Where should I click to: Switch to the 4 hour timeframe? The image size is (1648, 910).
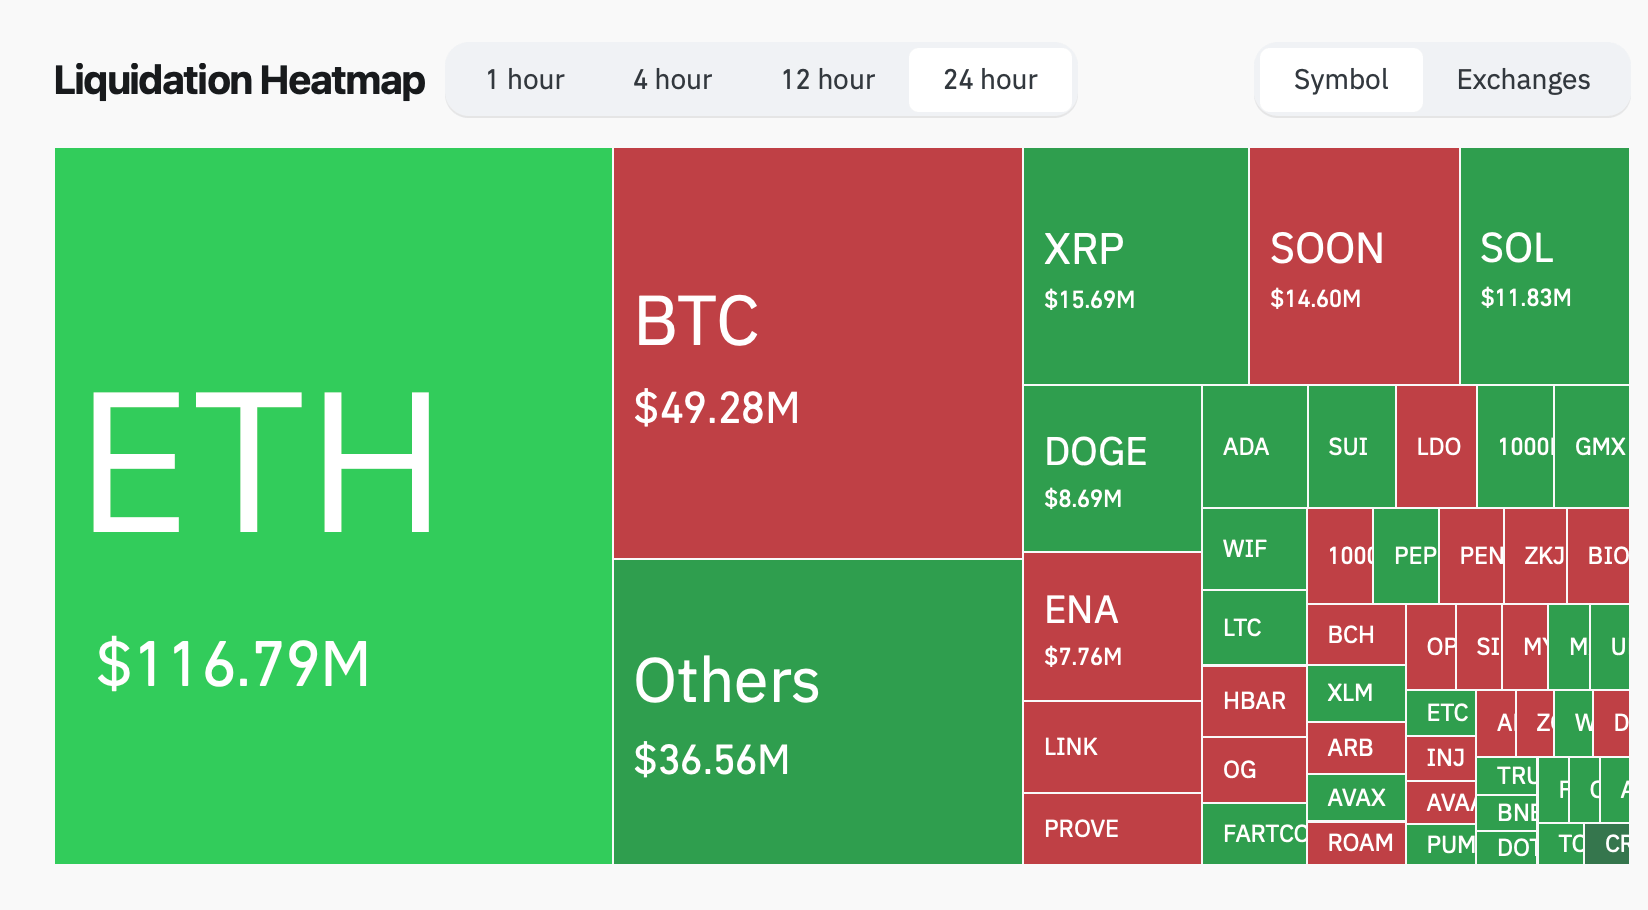pos(671,79)
